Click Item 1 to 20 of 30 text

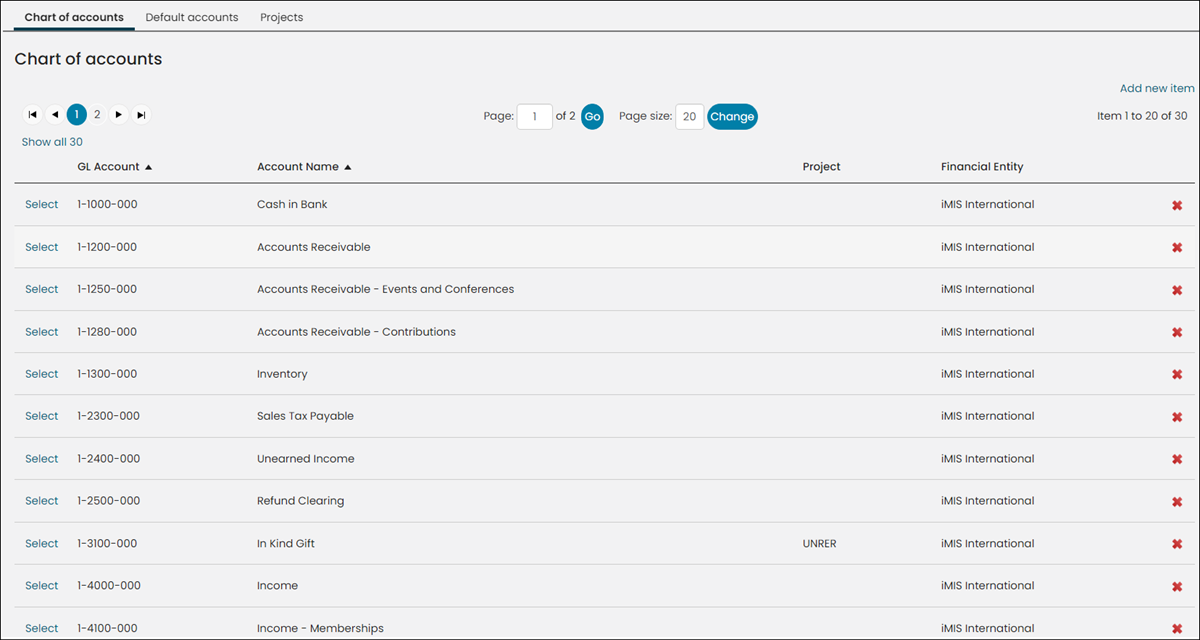click(1142, 116)
